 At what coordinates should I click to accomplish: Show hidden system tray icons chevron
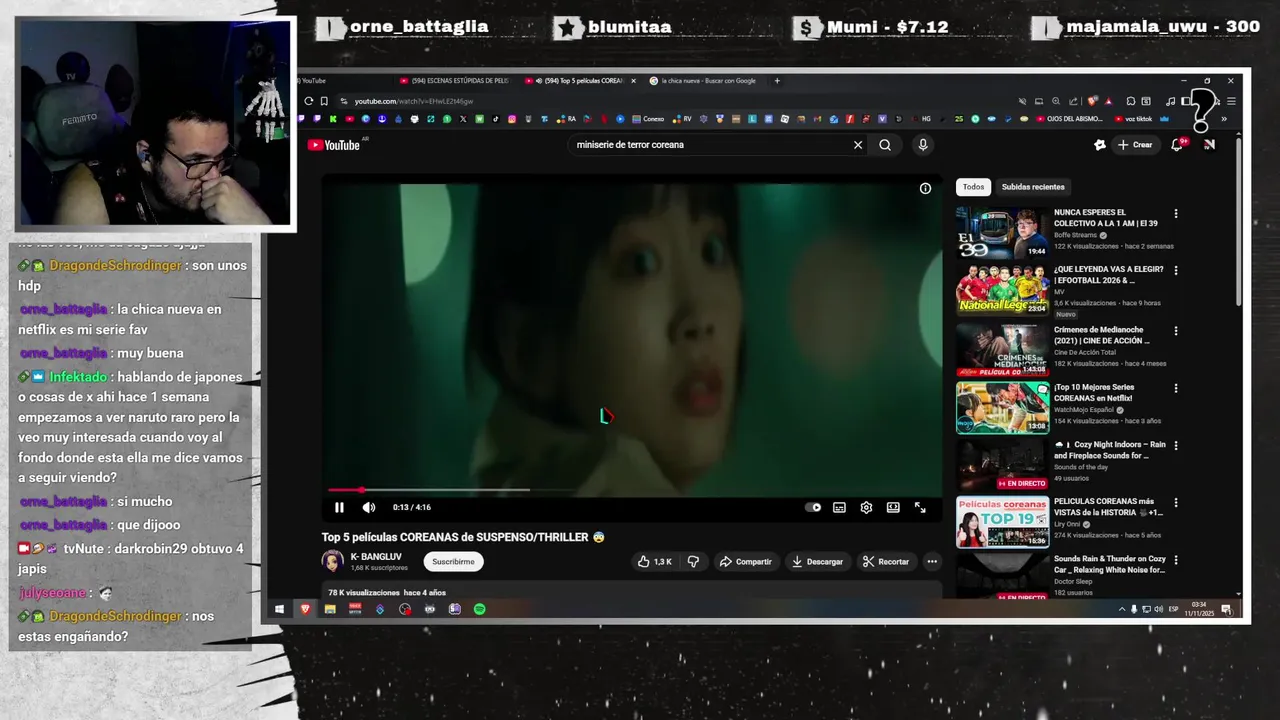tap(1121, 609)
